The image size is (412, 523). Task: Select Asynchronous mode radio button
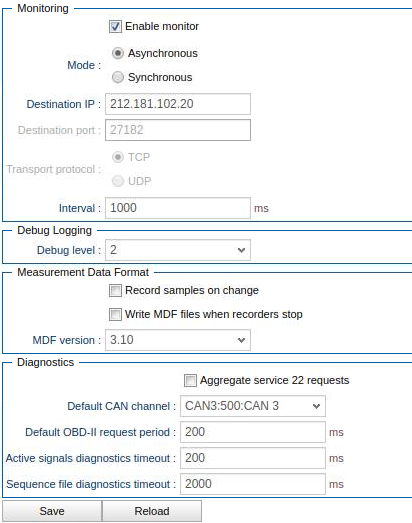coord(118,53)
